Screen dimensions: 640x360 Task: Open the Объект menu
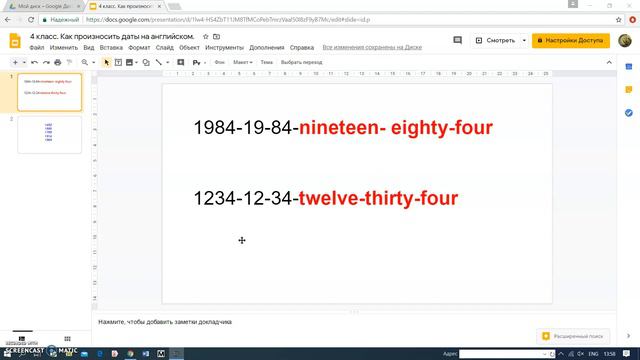pyautogui.click(x=189, y=48)
